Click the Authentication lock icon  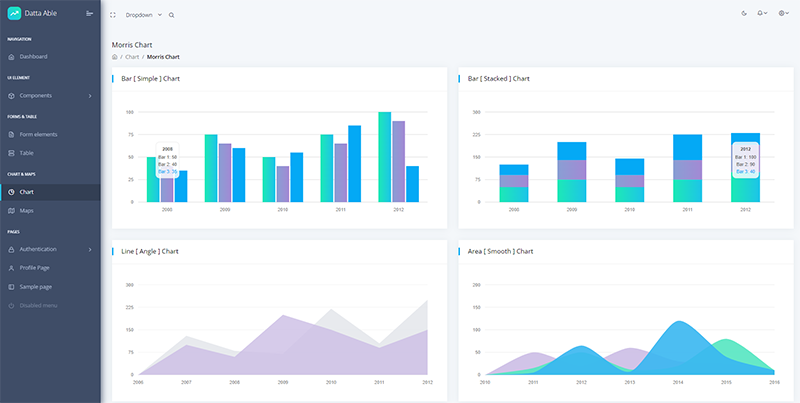point(11,249)
